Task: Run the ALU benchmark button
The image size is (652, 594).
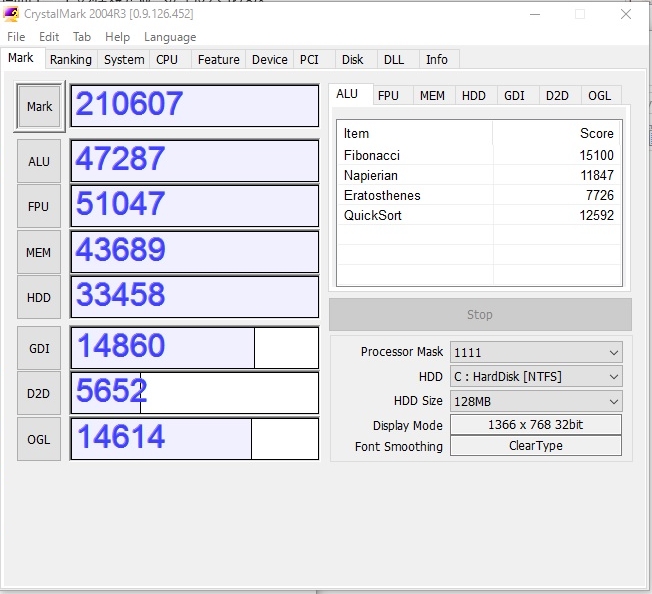Action: tap(39, 161)
